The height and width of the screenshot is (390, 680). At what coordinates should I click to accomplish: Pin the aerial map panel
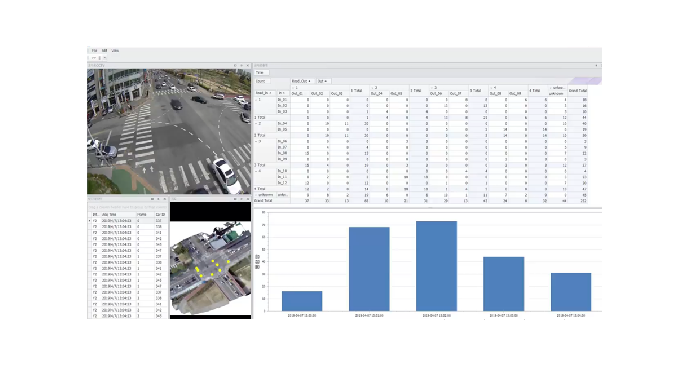pyautogui.click(x=242, y=199)
